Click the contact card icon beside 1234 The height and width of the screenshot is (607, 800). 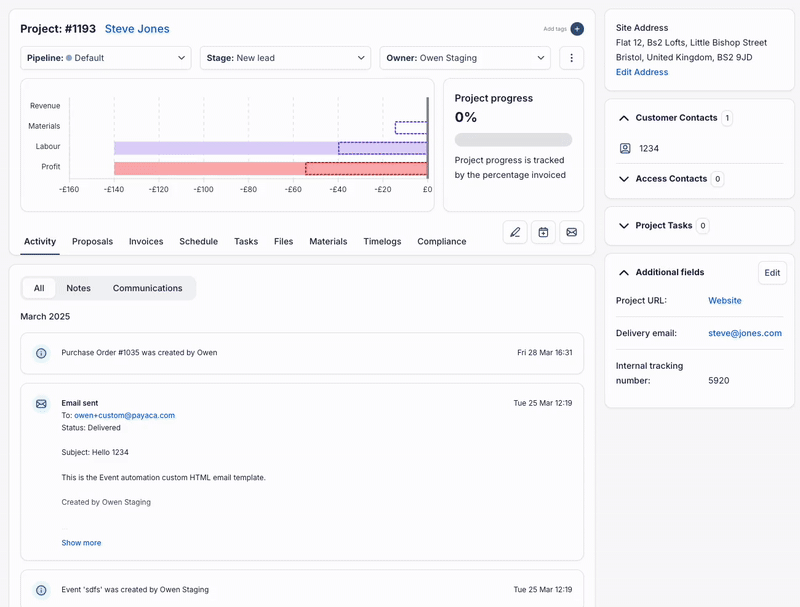coord(625,148)
